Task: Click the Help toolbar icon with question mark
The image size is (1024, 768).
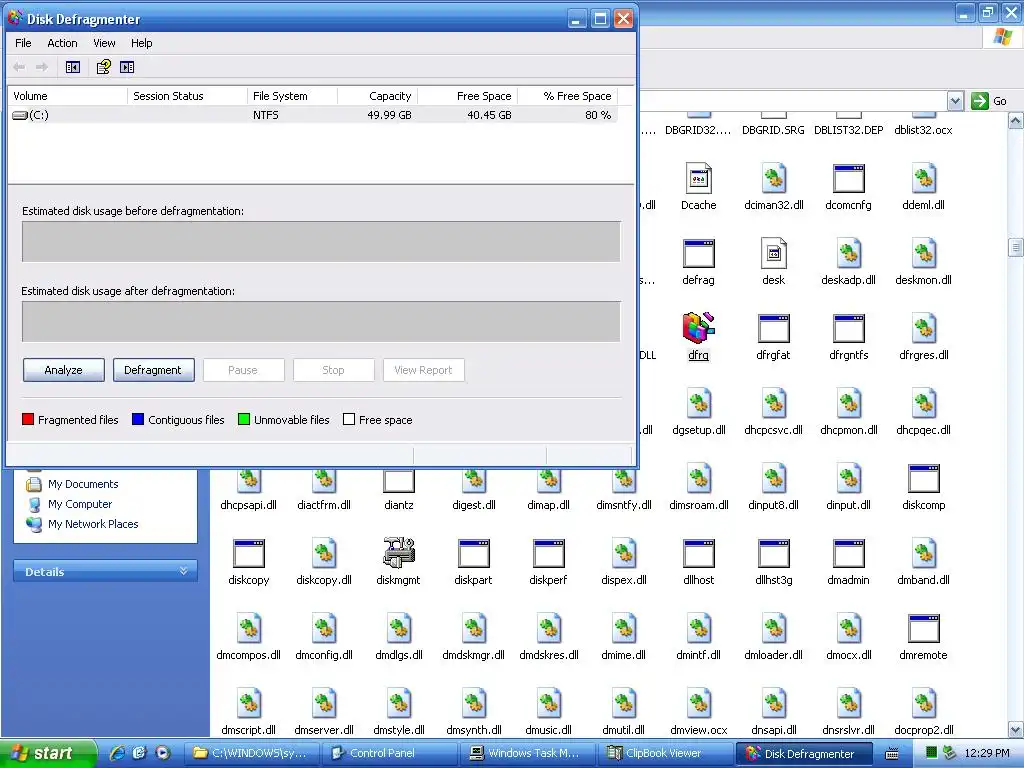Action: [103, 67]
